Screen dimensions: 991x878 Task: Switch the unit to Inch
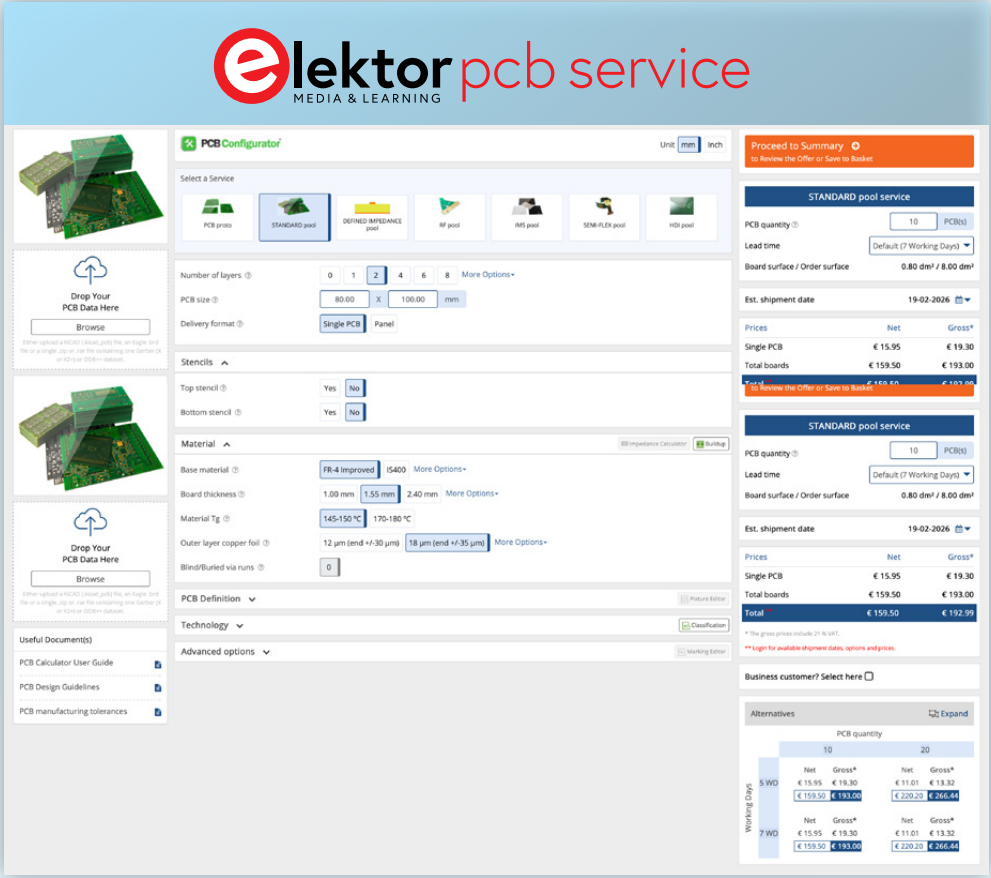tap(715, 144)
